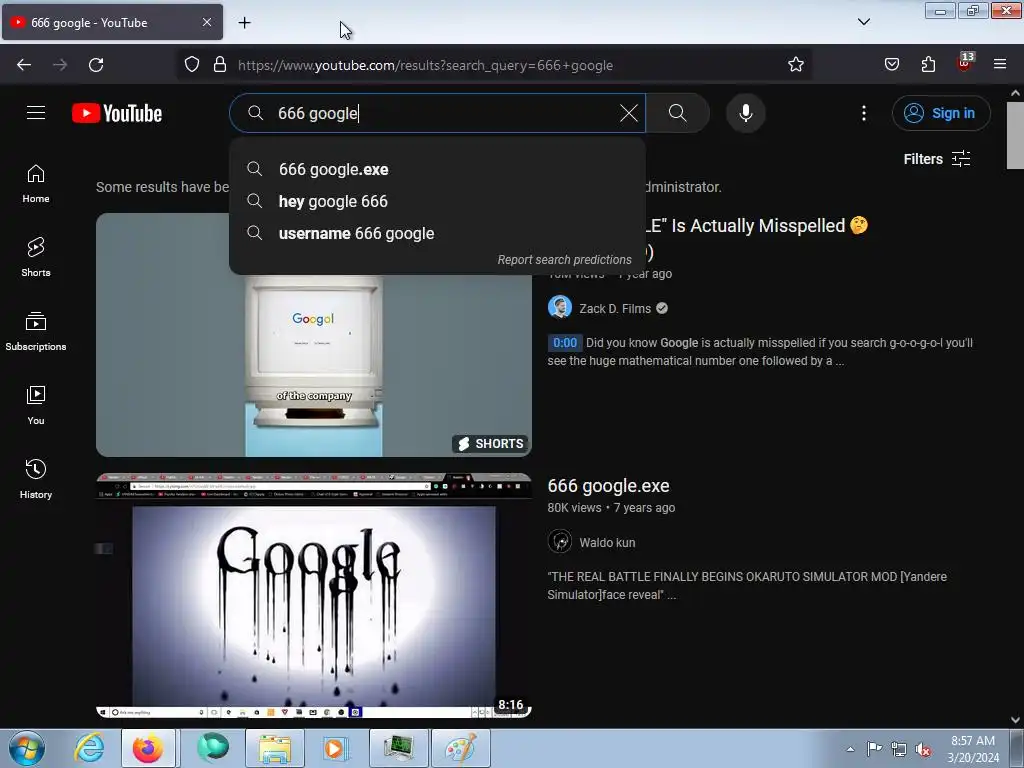Click scrollbar down arrow
Screen dimensions: 1024x768
point(1015,720)
